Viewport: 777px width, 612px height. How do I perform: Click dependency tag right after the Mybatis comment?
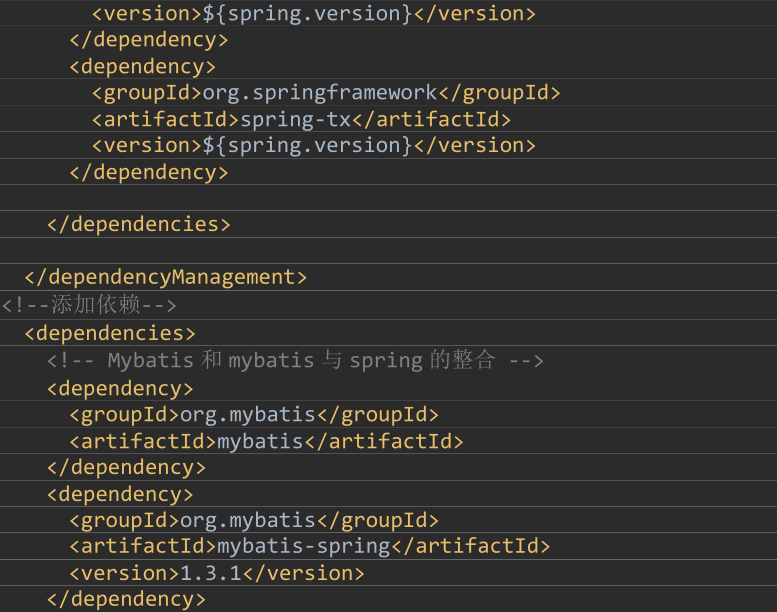point(120,389)
